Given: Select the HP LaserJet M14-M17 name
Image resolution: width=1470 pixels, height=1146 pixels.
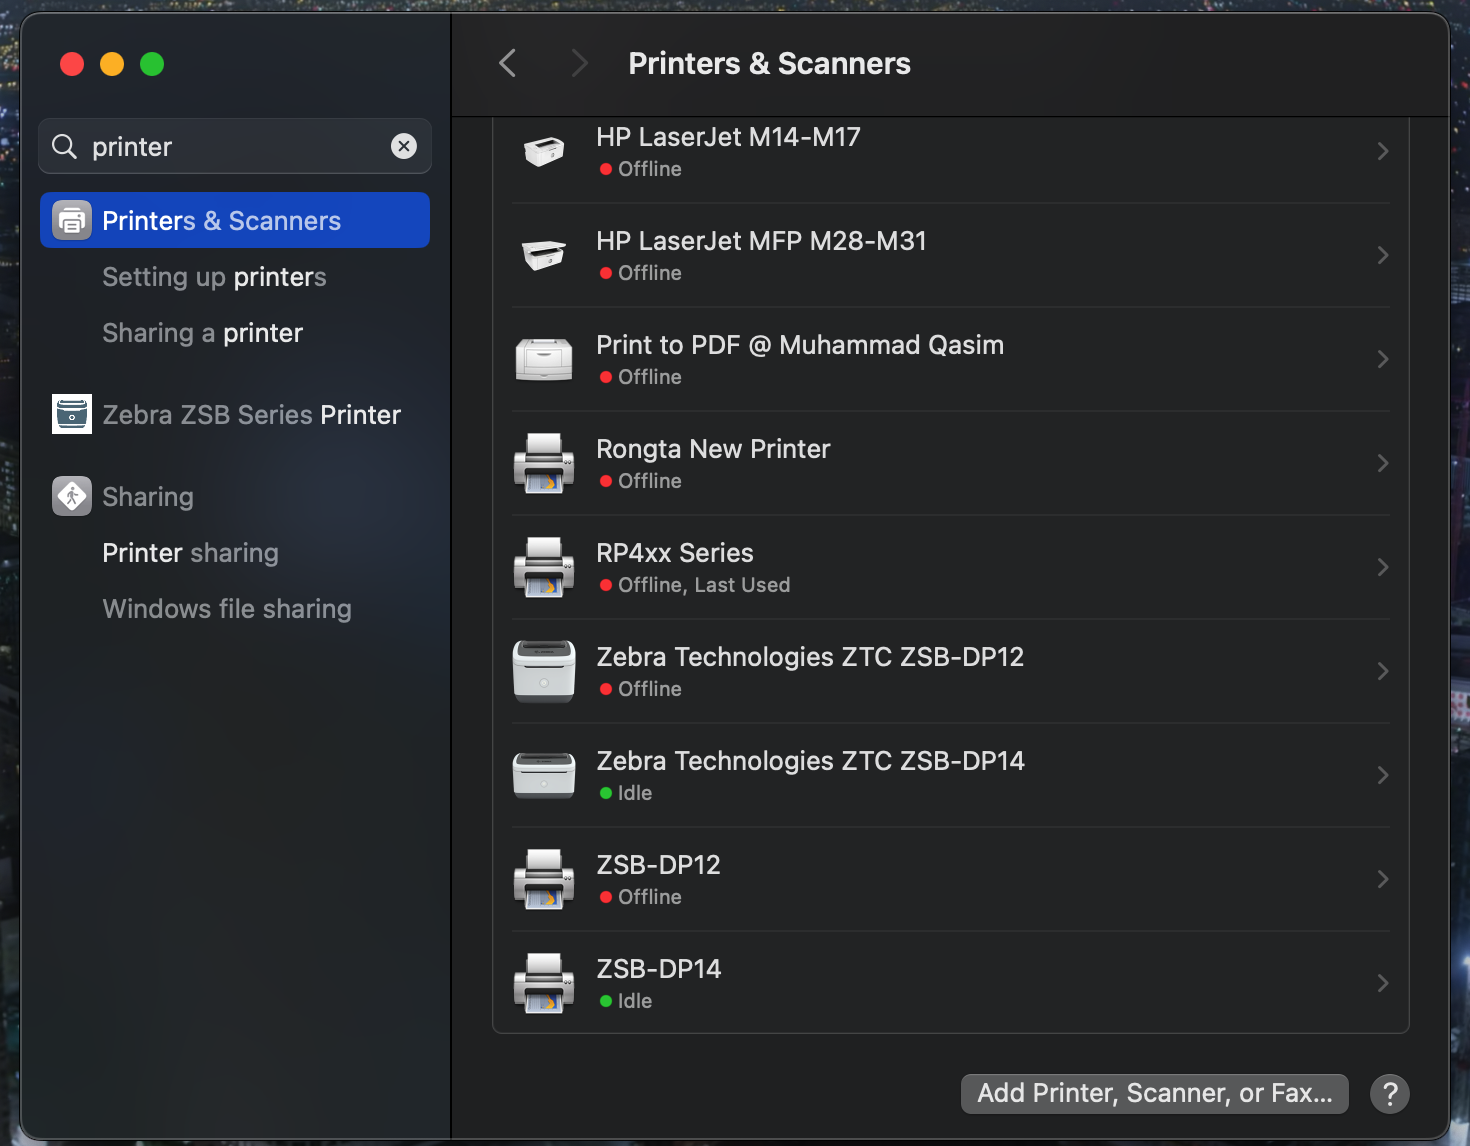Looking at the screenshot, I should (728, 137).
